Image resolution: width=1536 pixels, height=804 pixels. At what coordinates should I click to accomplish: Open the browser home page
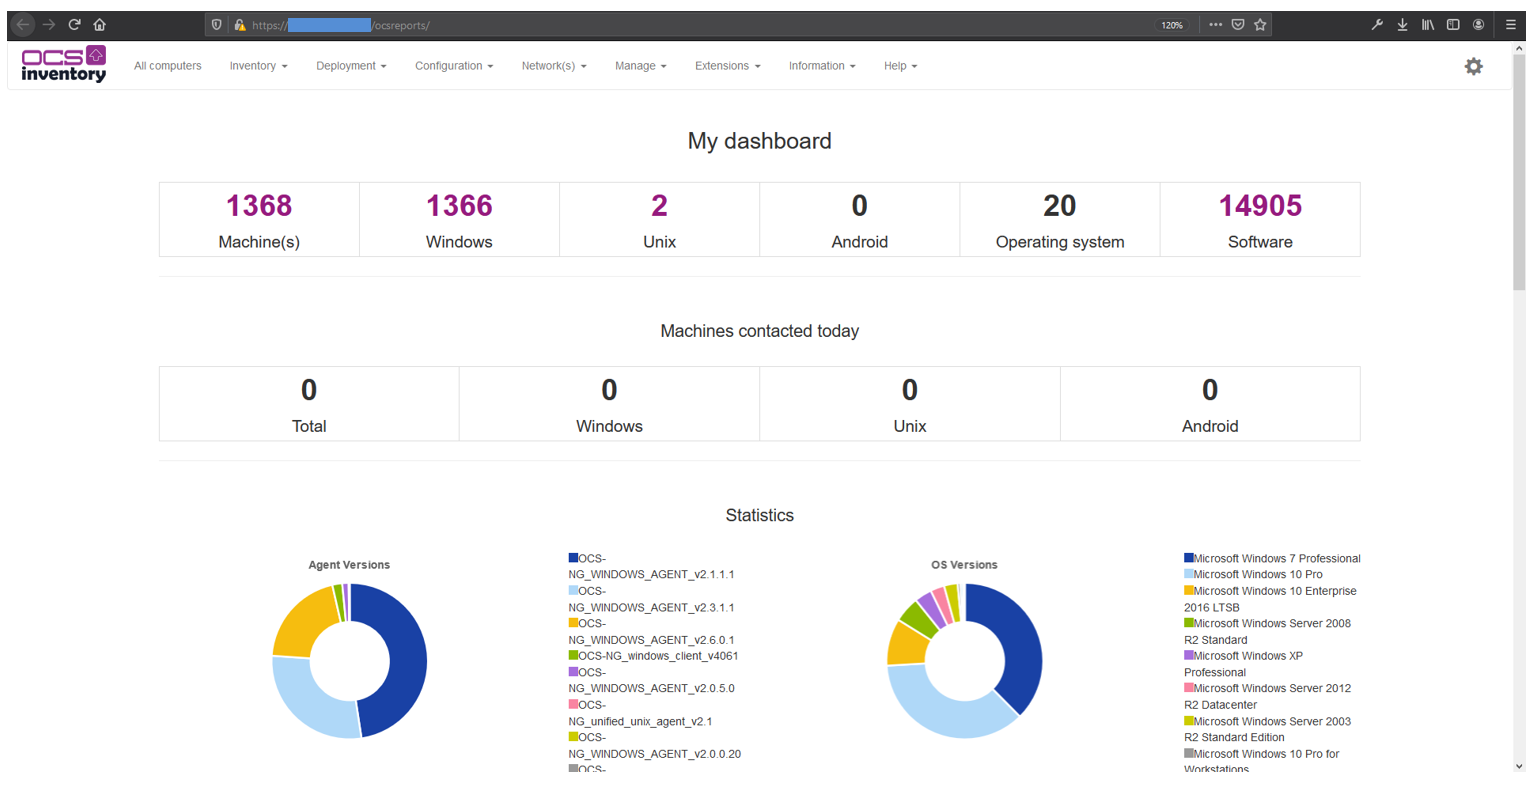99,24
